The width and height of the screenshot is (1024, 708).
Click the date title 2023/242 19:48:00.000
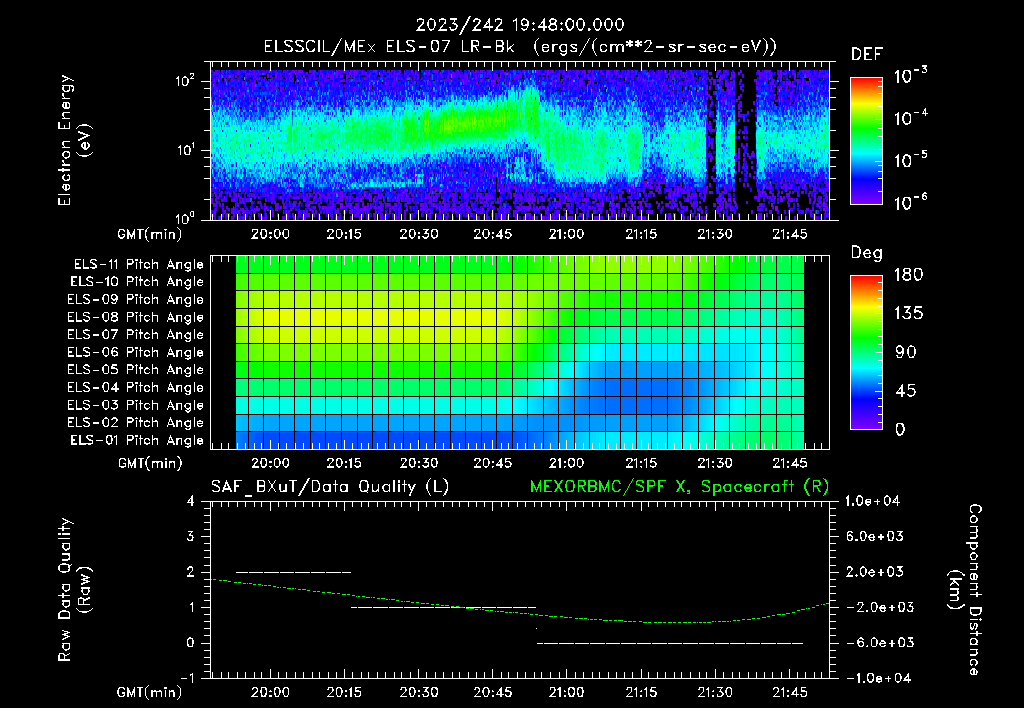tap(520, 25)
